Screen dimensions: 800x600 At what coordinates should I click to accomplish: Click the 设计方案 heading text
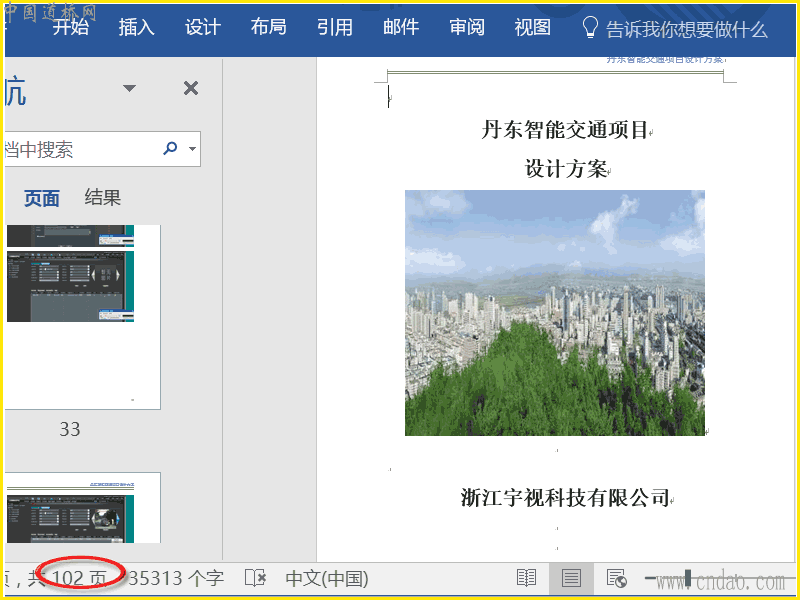[x=565, y=168]
